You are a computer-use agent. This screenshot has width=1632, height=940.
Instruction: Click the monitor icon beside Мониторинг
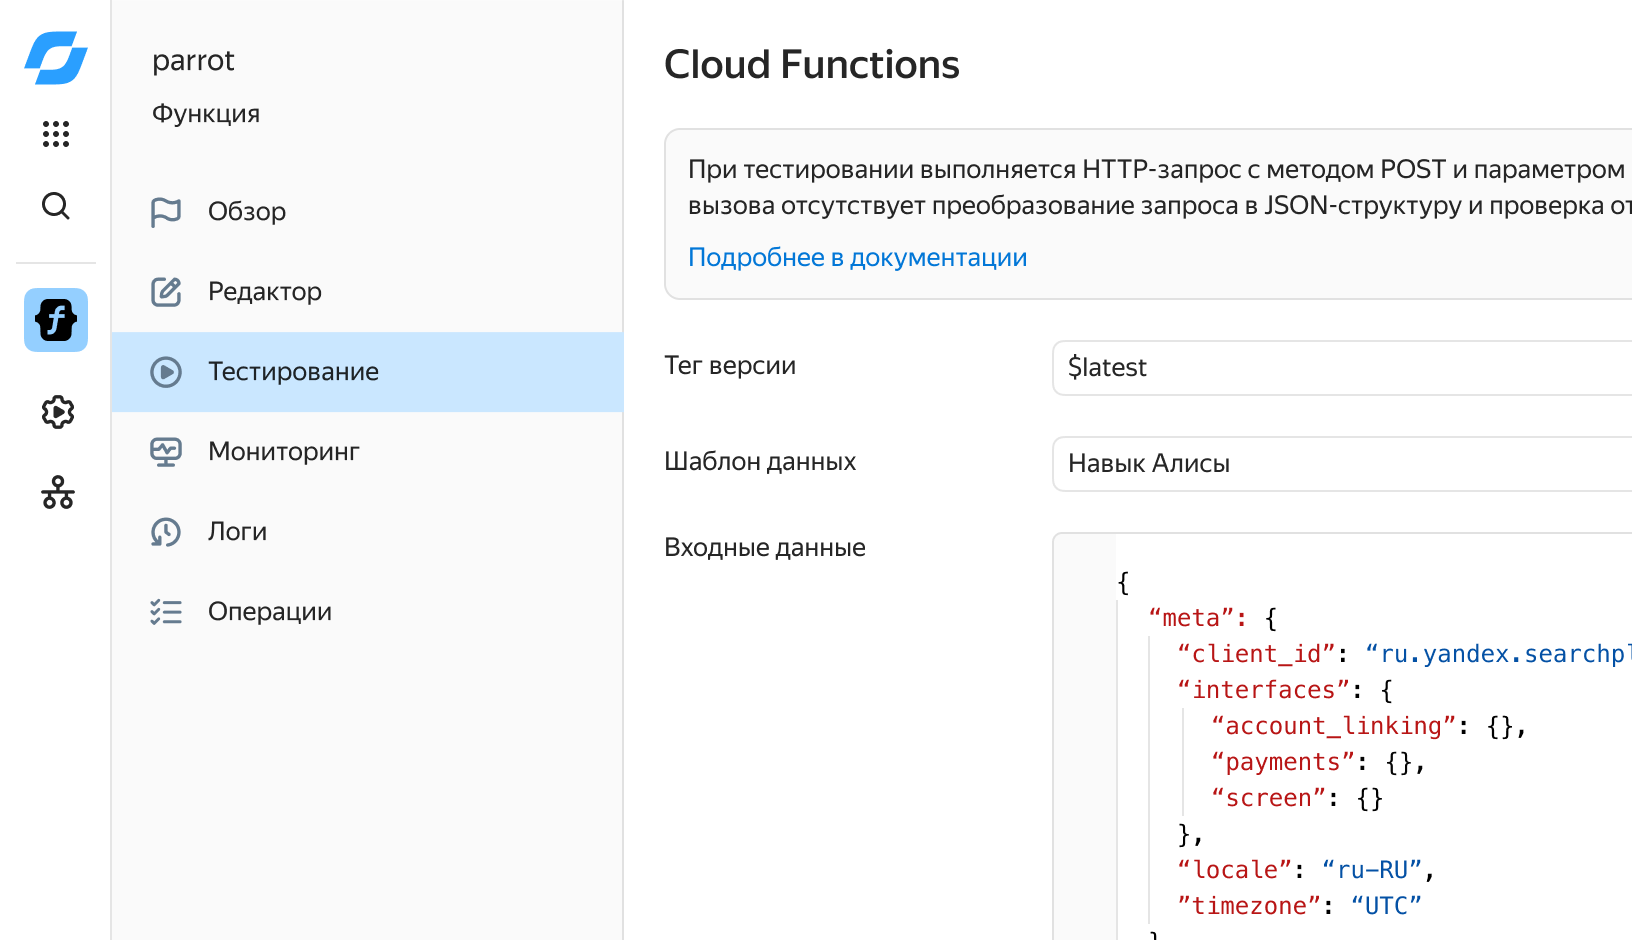166,452
